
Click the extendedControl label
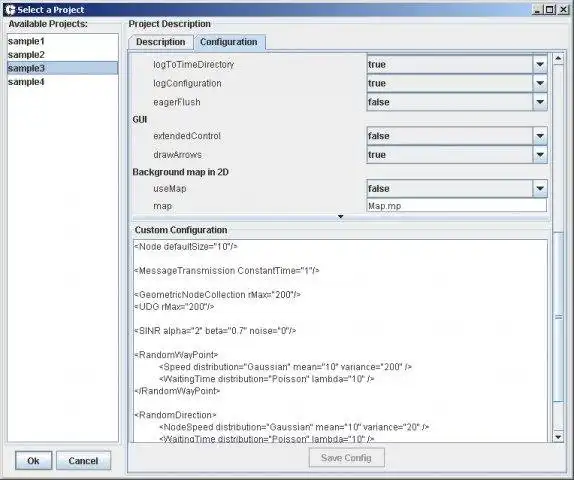click(187, 136)
